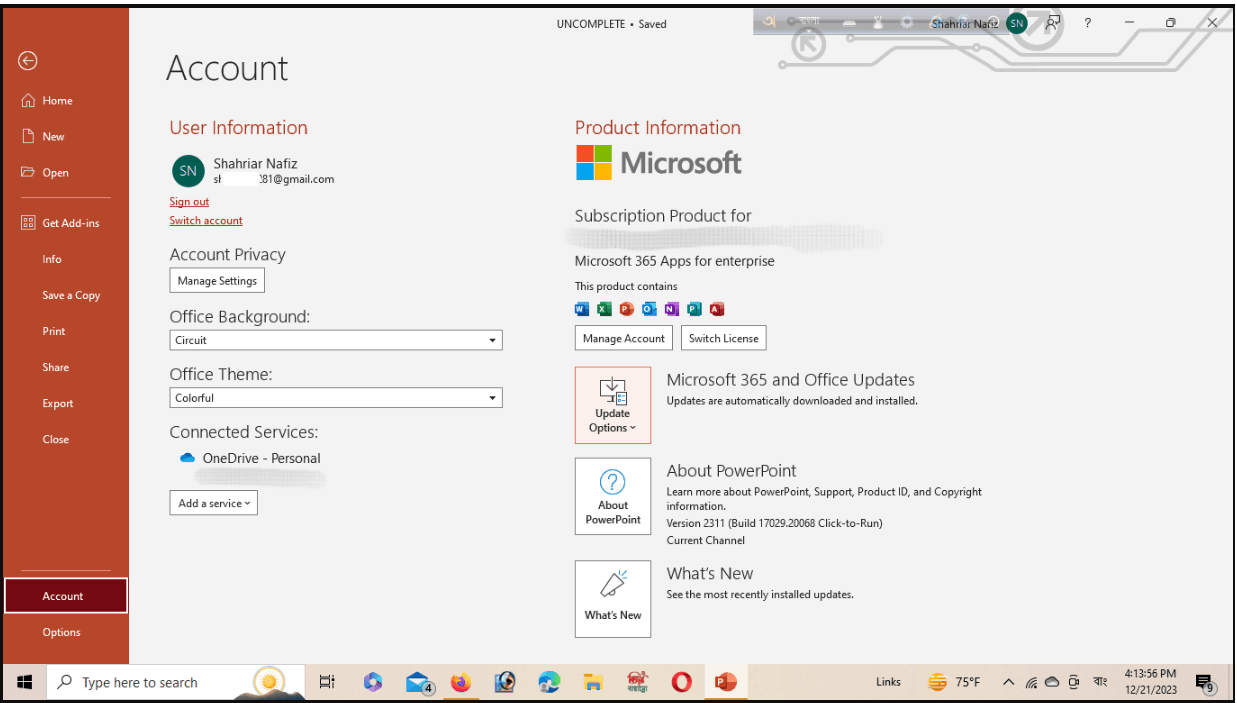Click the Switch account link

pyautogui.click(x=206, y=221)
